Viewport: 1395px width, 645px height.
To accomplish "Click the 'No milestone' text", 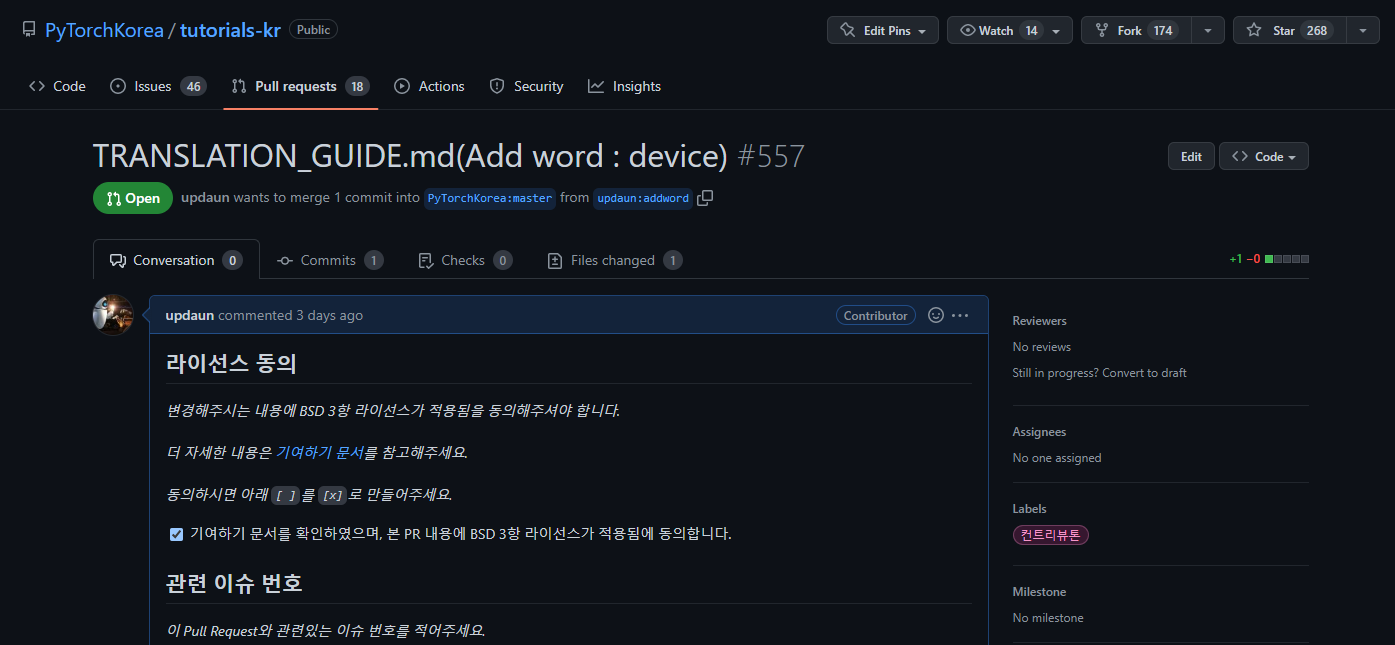I will pos(1048,618).
